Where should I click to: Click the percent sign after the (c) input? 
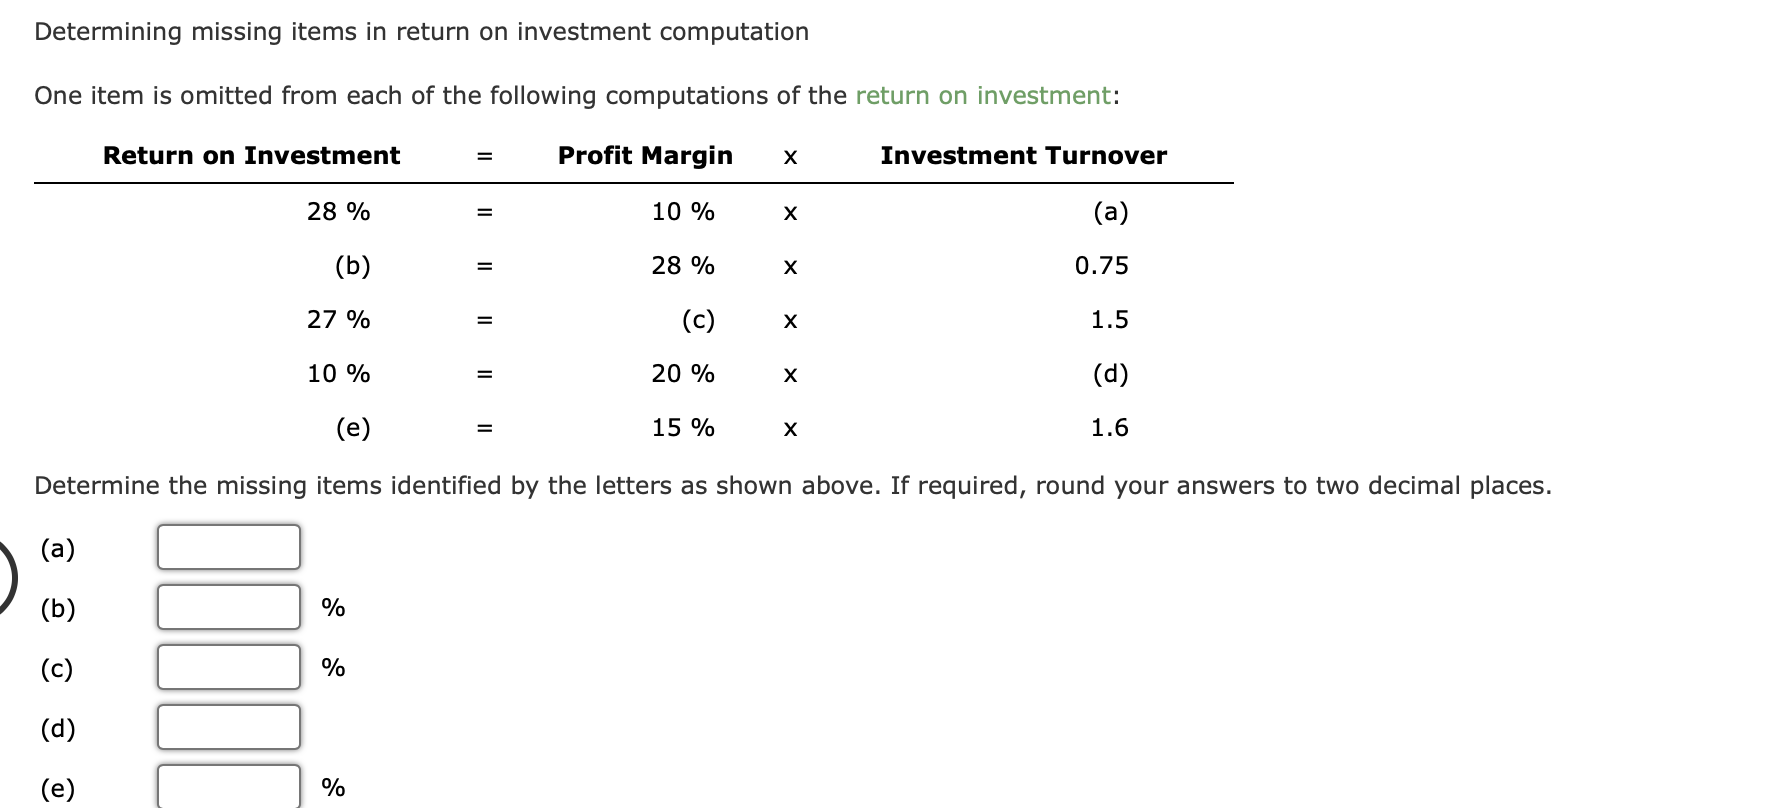click(x=332, y=667)
